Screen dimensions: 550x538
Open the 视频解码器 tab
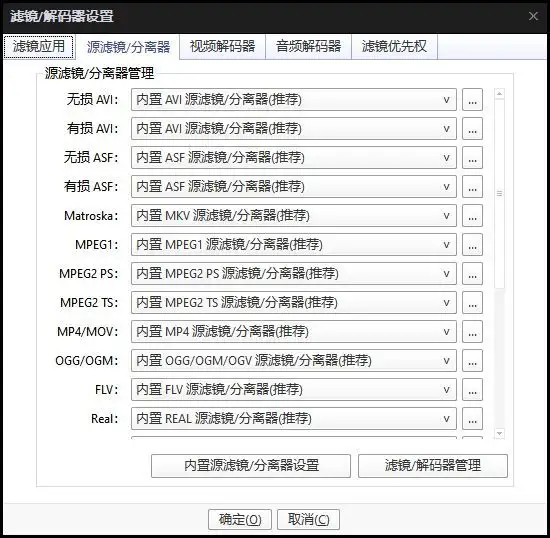click(x=222, y=46)
